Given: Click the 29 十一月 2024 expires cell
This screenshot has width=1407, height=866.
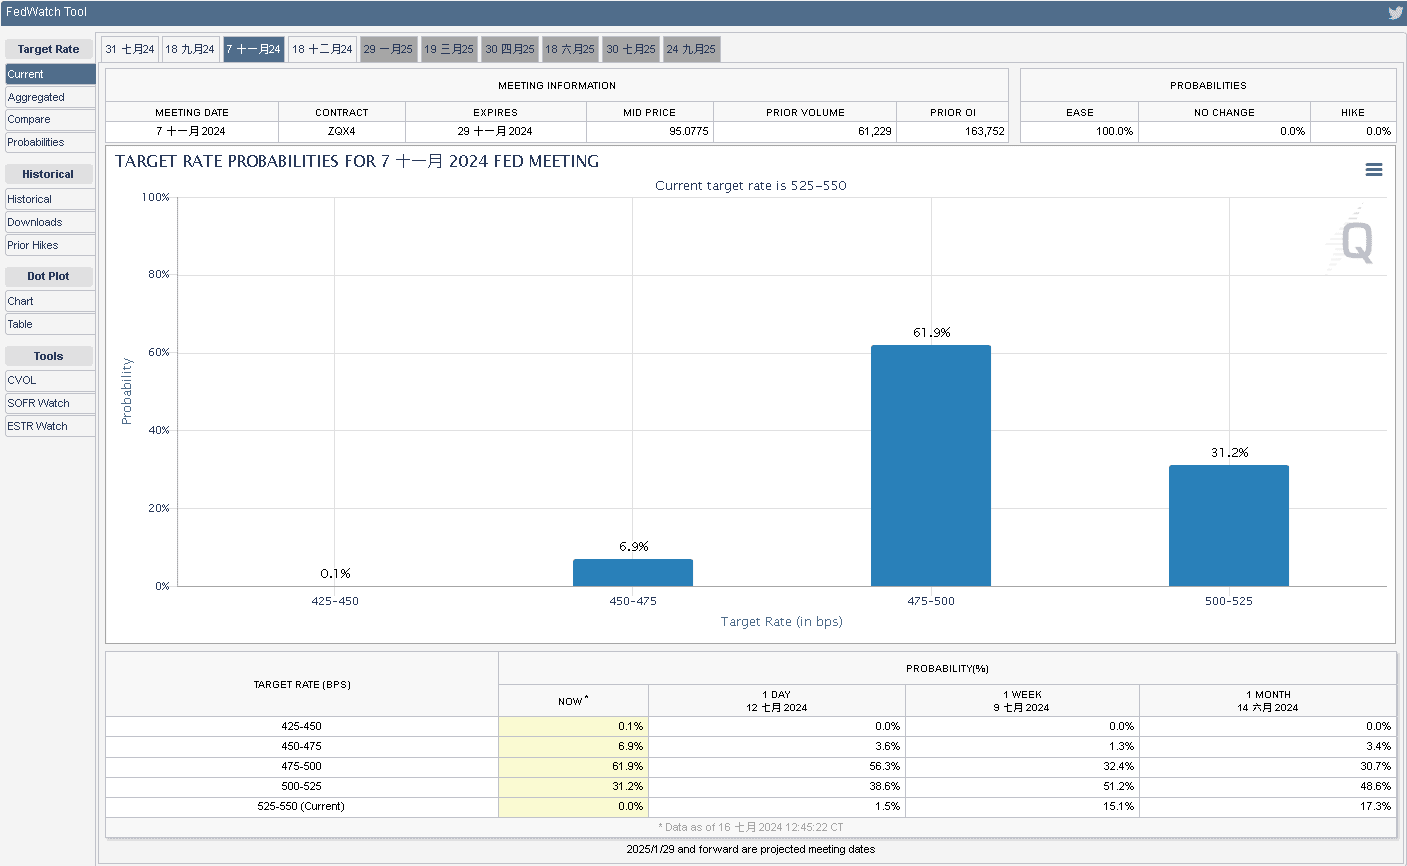Looking at the screenshot, I should coord(496,131).
